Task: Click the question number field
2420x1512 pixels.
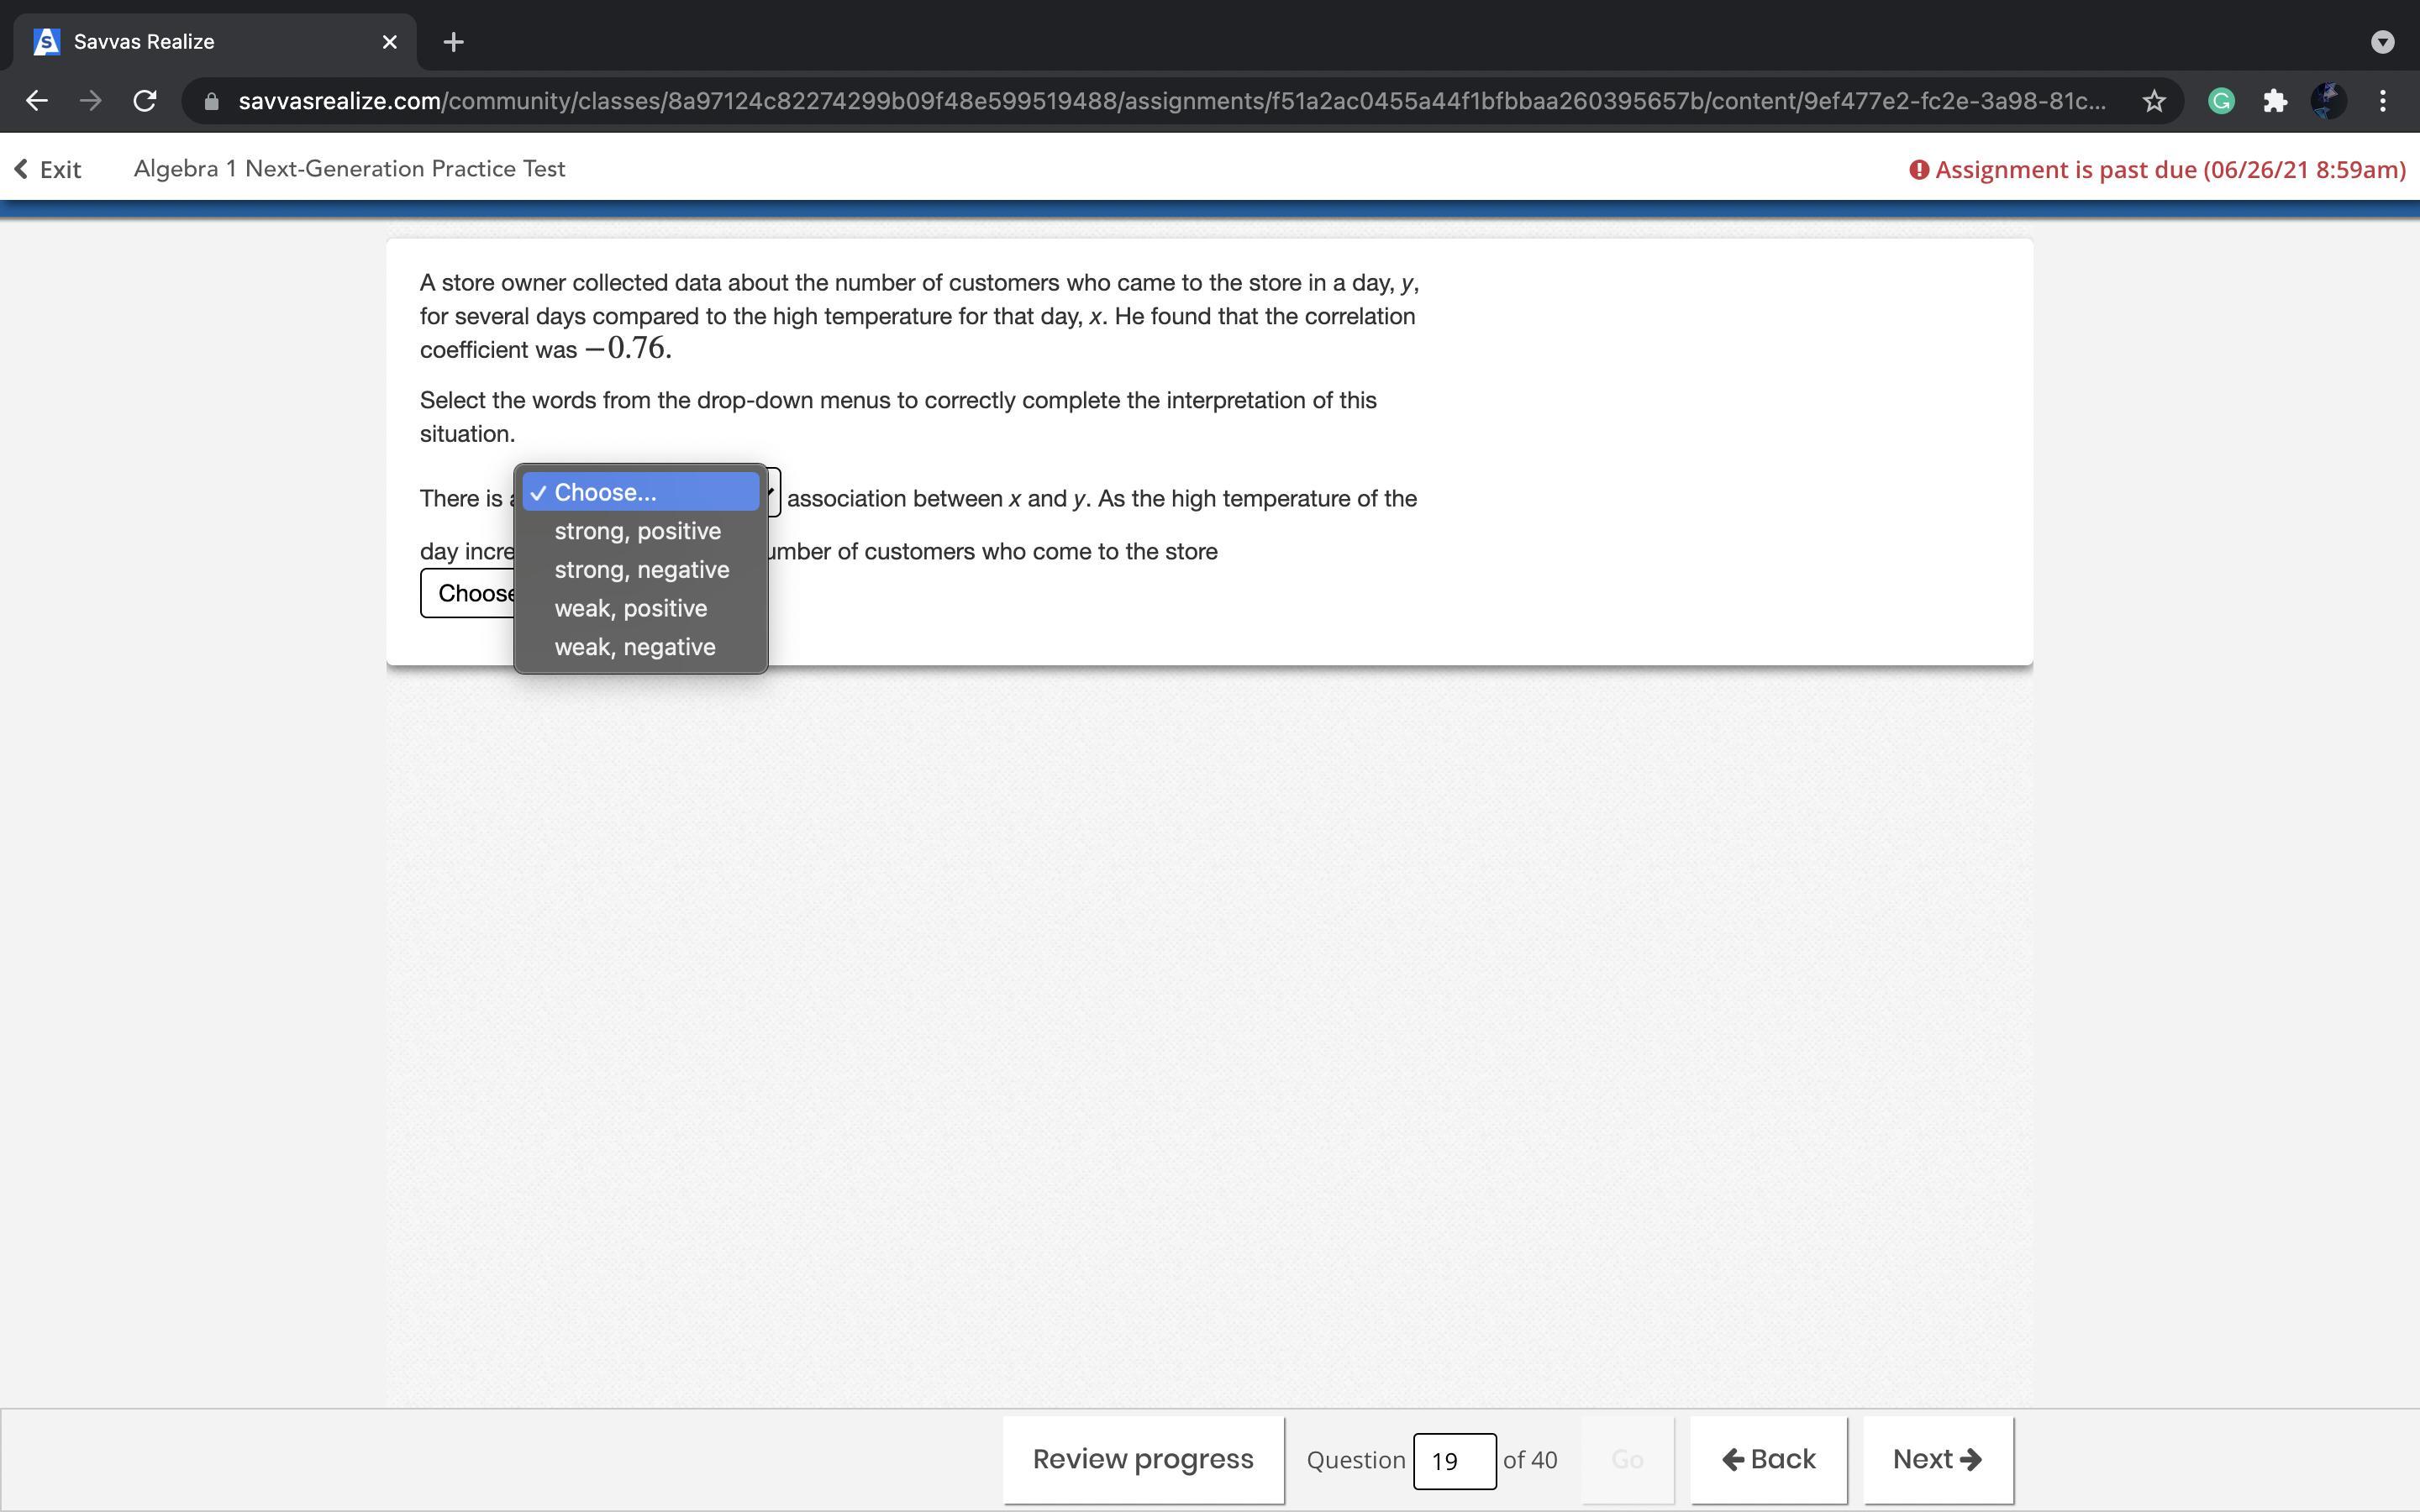Action: [x=1454, y=1461]
